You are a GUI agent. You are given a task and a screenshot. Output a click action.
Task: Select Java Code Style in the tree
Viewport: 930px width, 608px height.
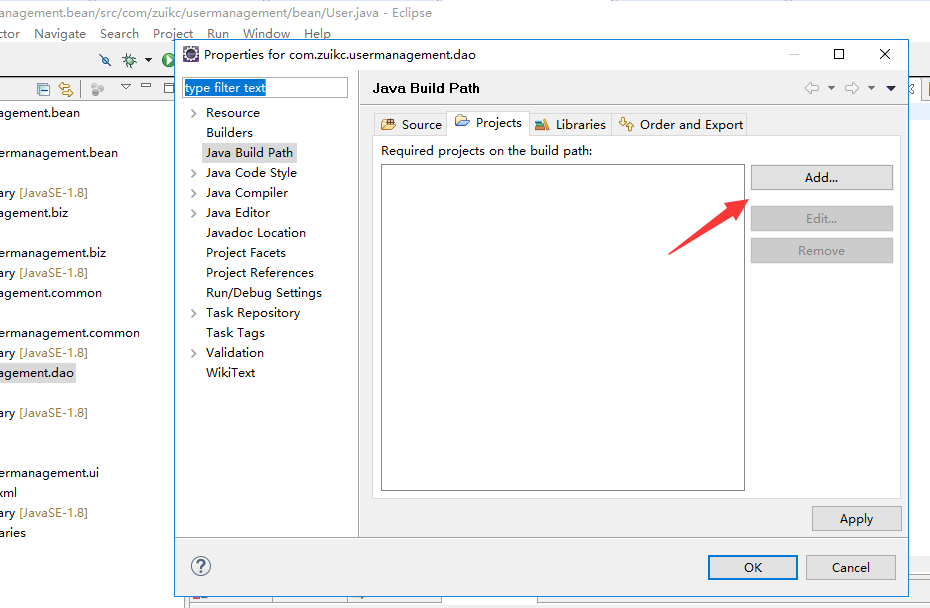[251, 173]
